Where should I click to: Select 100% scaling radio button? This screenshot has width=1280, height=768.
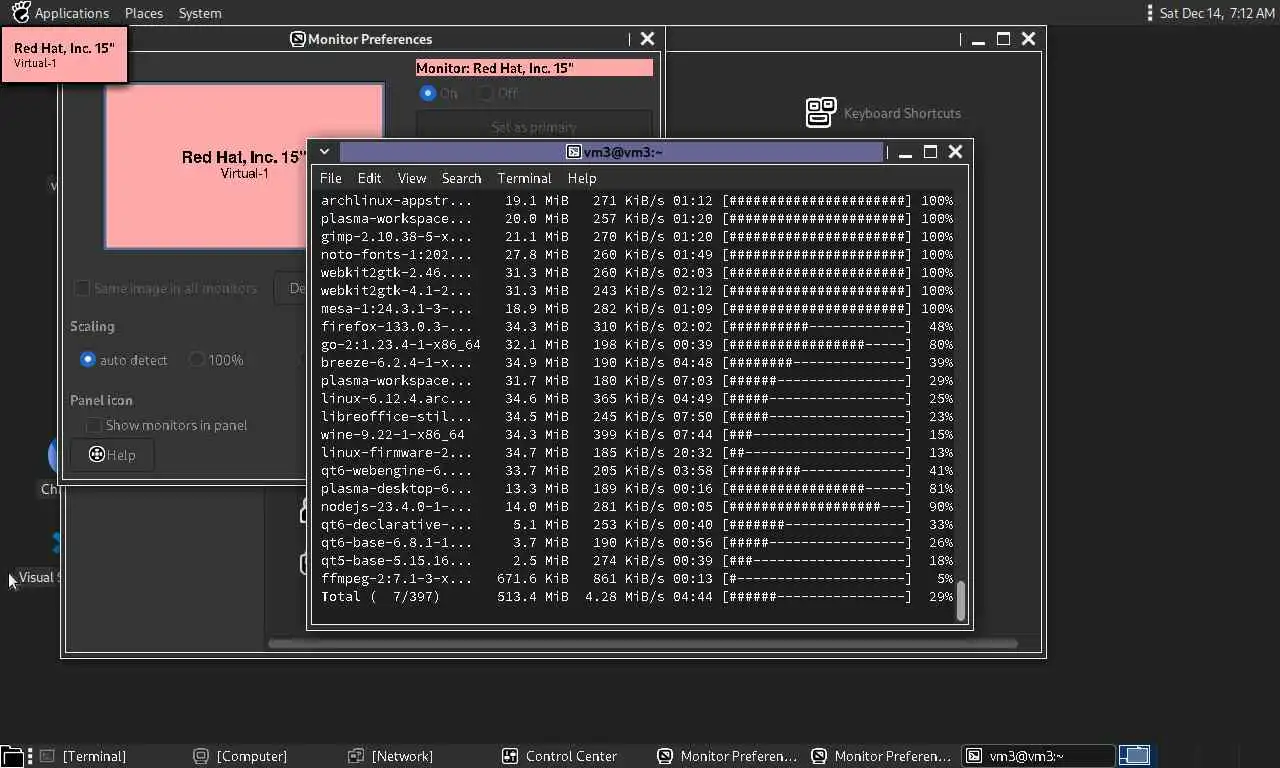tap(197, 360)
